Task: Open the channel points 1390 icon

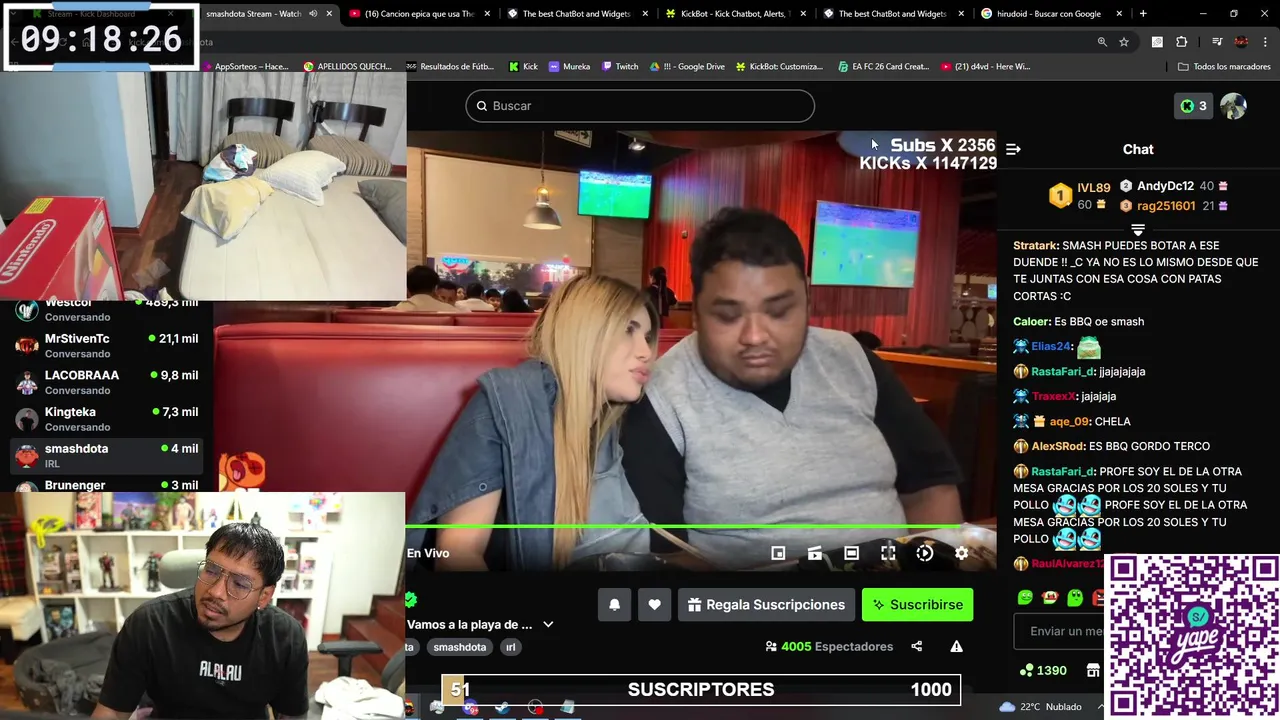Action: click(x=1043, y=670)
